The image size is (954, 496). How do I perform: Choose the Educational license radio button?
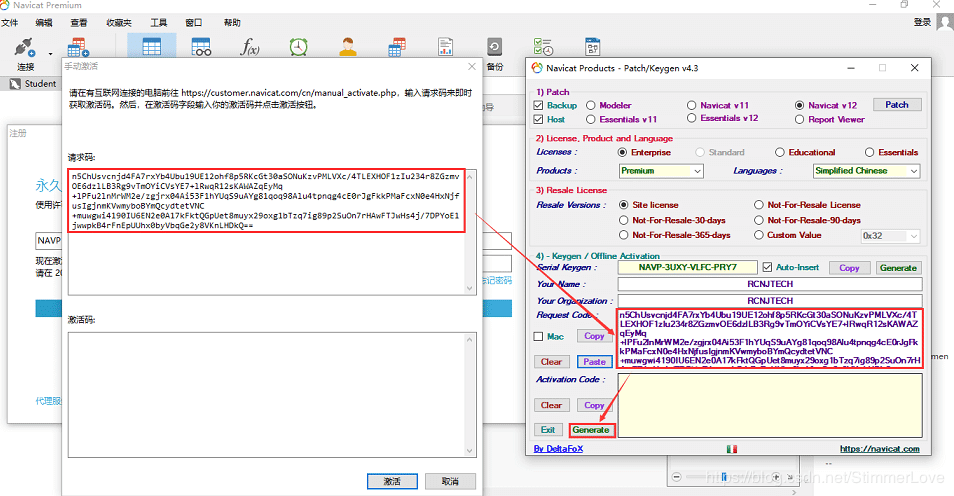click(780, 152)
